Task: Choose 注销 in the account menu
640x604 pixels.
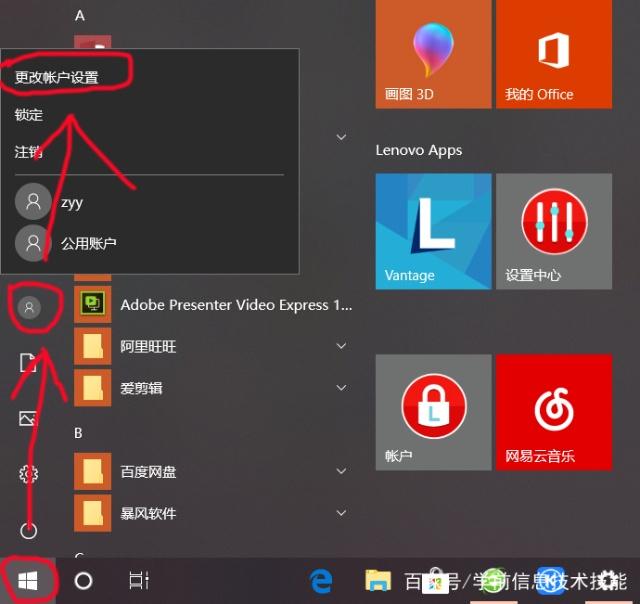Action: (x=29, y=152)
